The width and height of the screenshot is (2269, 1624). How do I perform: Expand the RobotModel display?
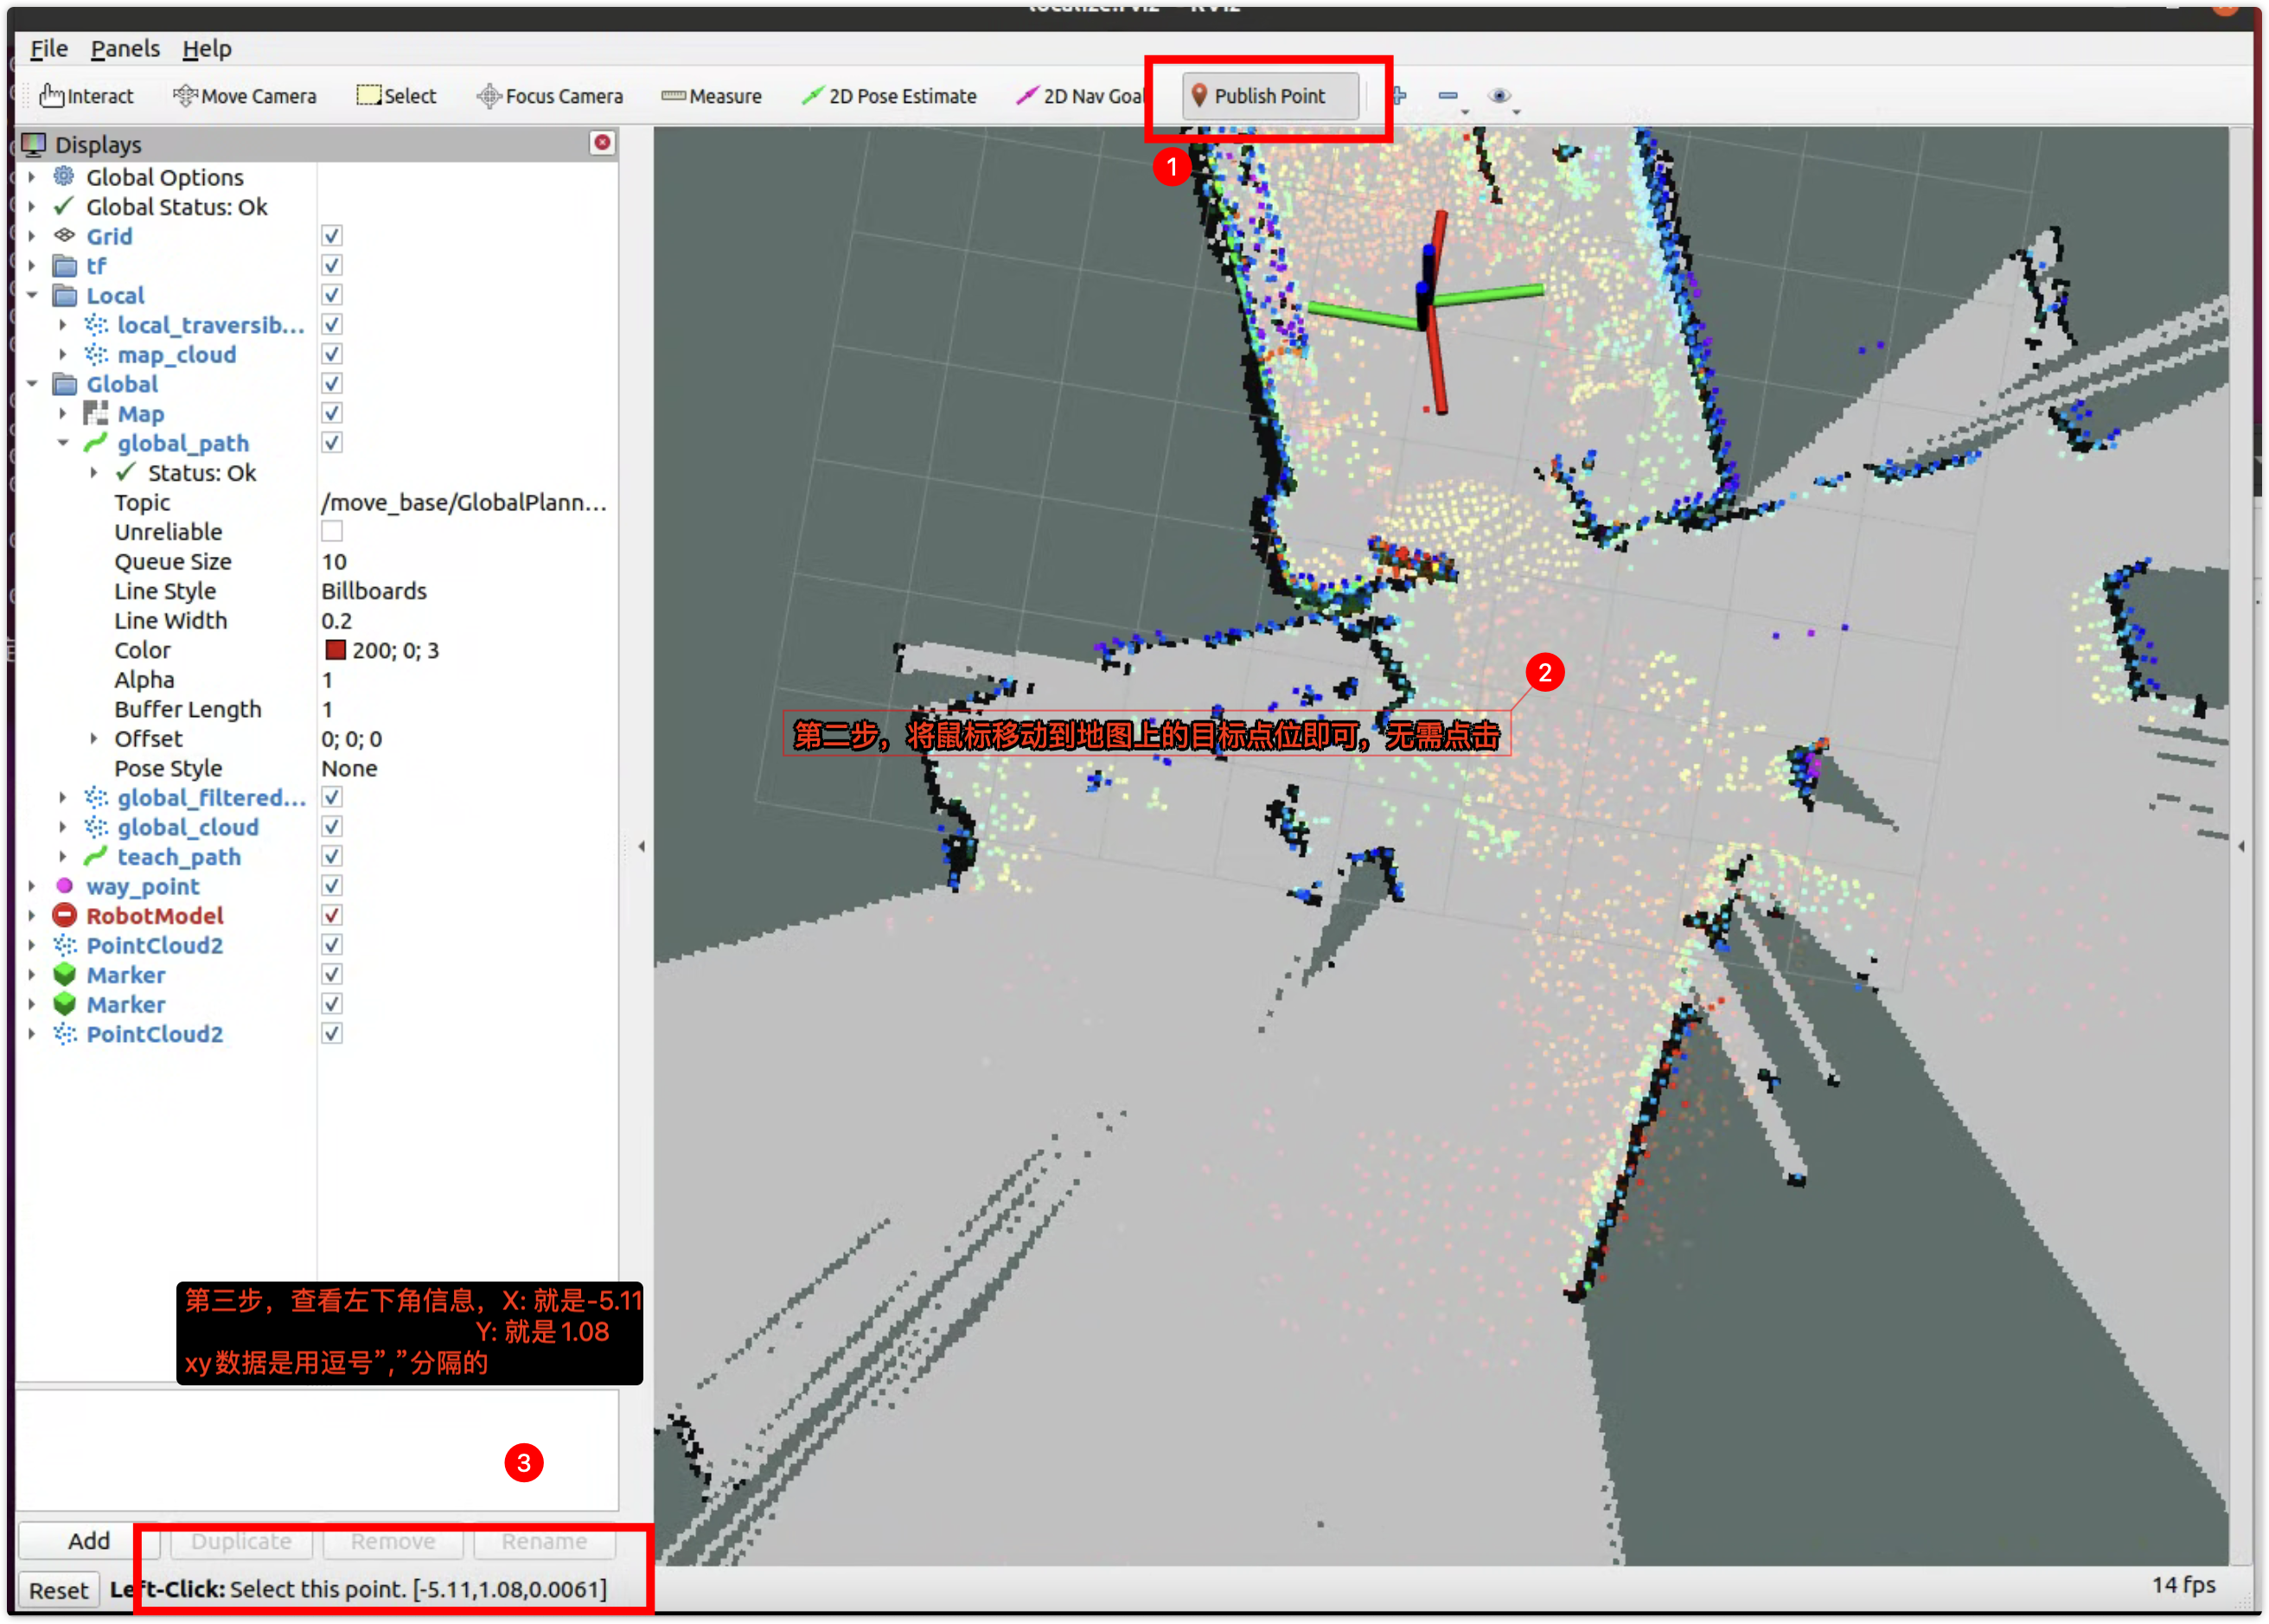pyautogui.click(x=31, y=916)
